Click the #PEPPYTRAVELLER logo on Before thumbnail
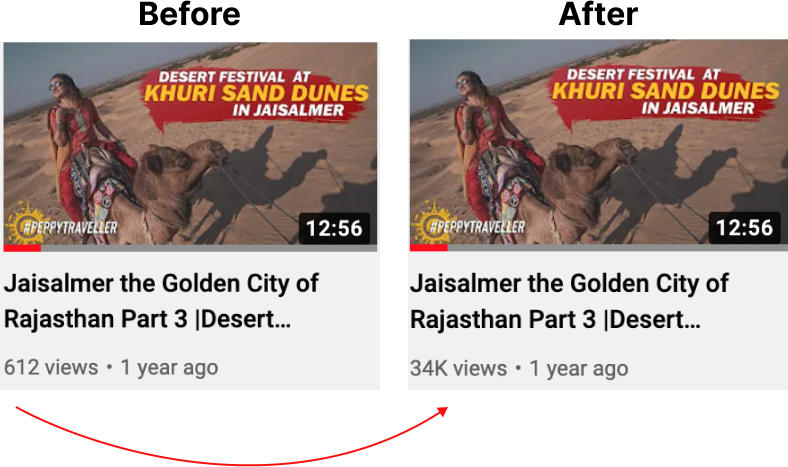Image resolution: width=788 pixels, height=467 pixels. click(61, 225)
